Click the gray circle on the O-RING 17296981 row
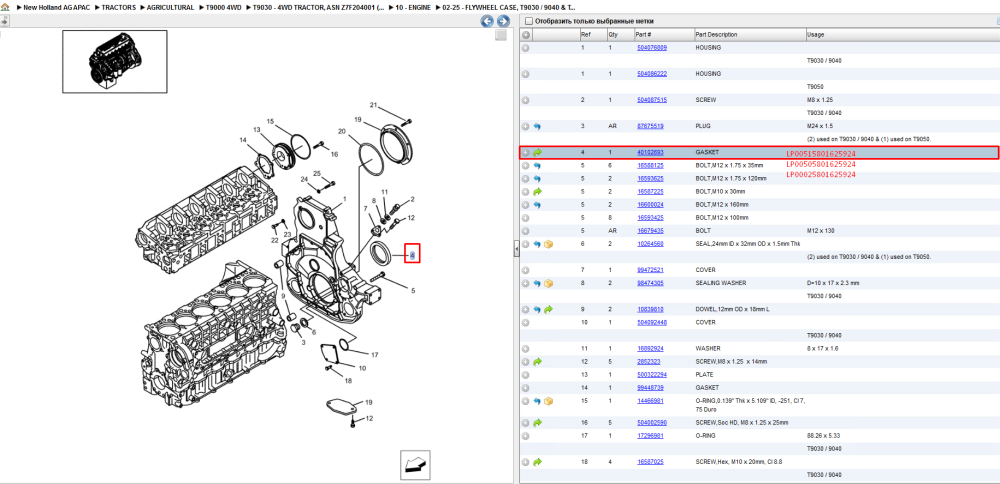Screen dimensions: 1000x484 [526, 436]
